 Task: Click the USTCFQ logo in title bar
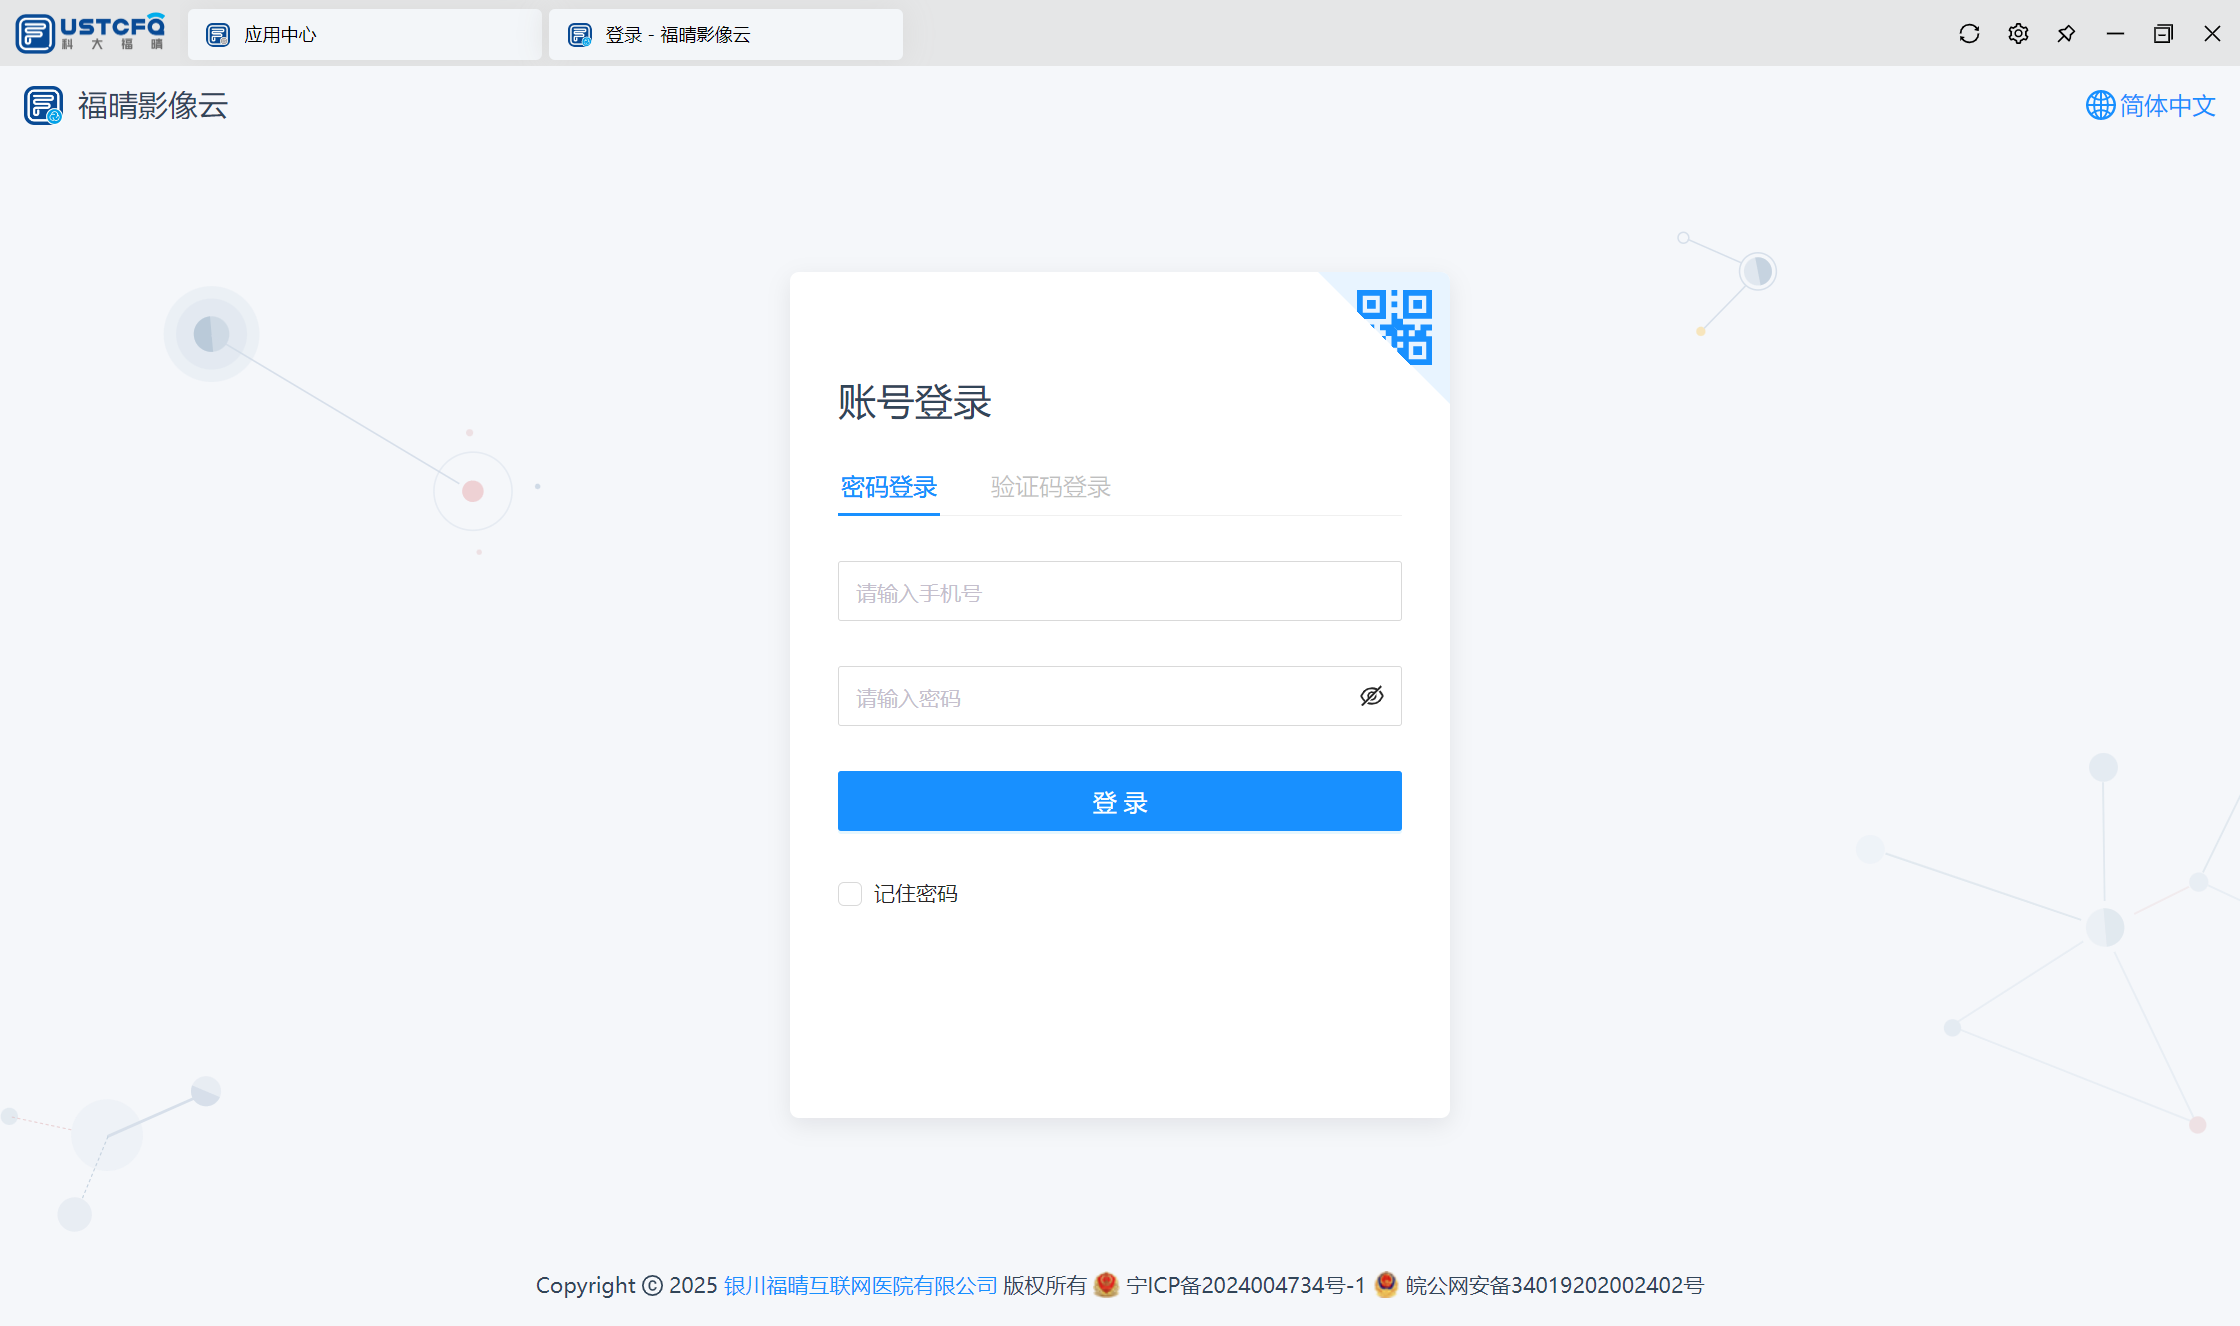[90, 33]
